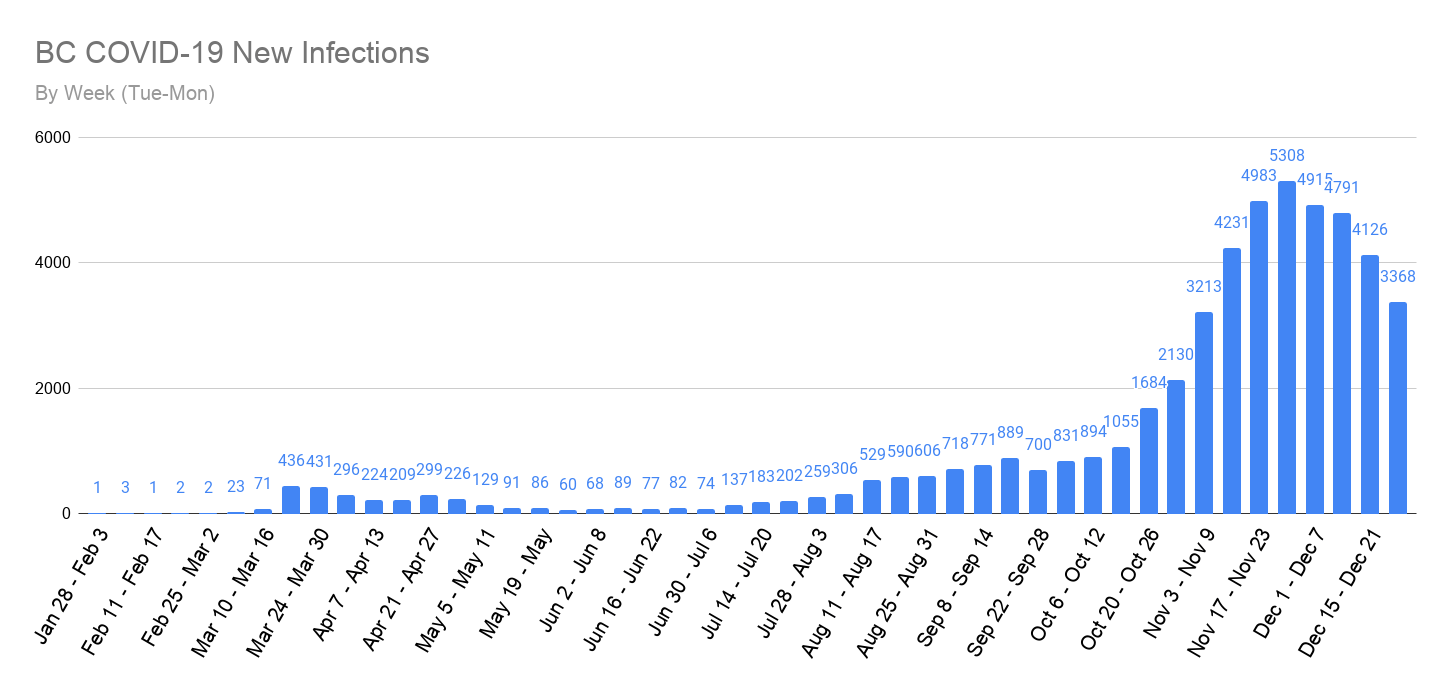This screenshot has height=690, width=1451.
Task: Click the bar with value 2130
Action: (x=1176, y=448)
